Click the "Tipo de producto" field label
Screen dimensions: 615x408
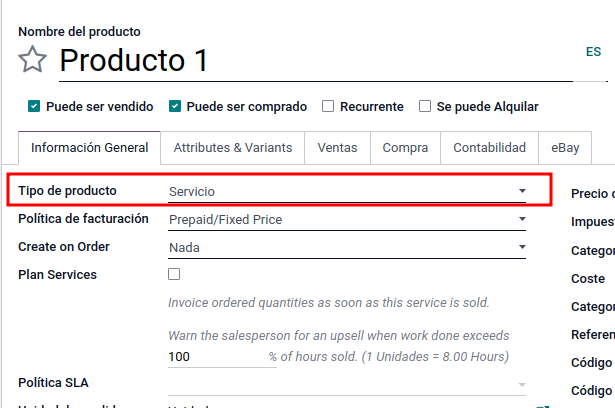[67, 191]
